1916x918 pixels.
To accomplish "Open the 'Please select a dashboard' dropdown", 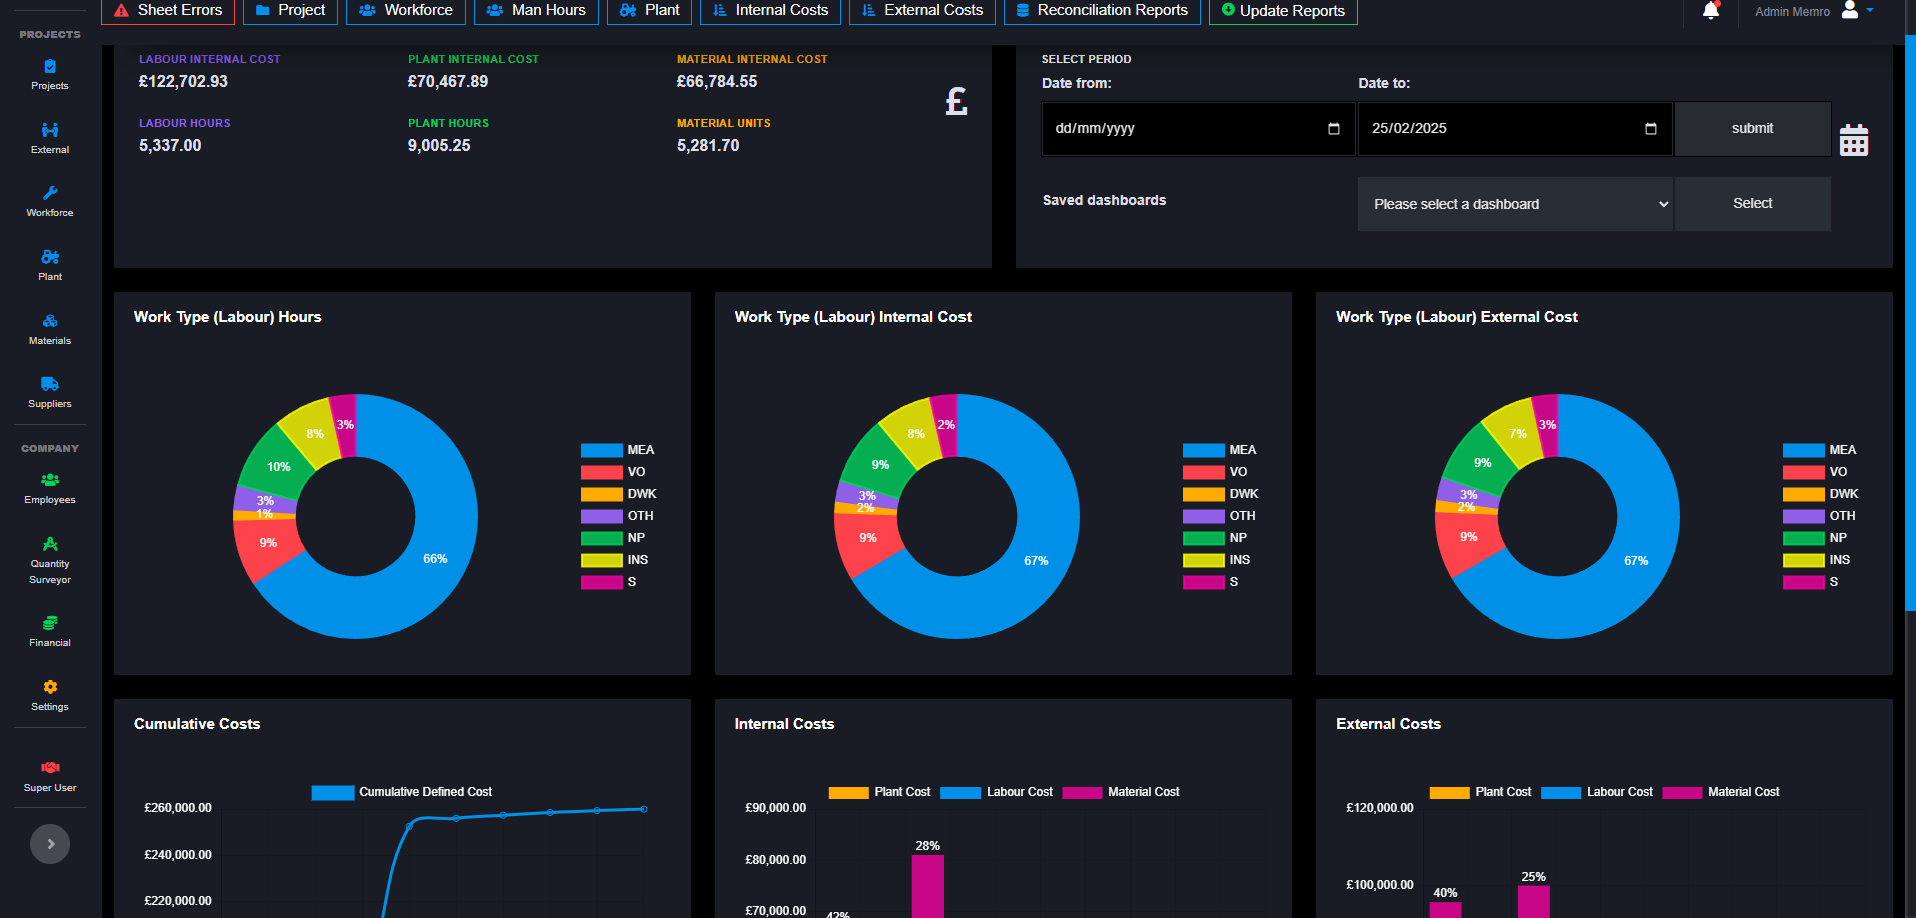I will pyautogui.click(x=1515, y=204).
